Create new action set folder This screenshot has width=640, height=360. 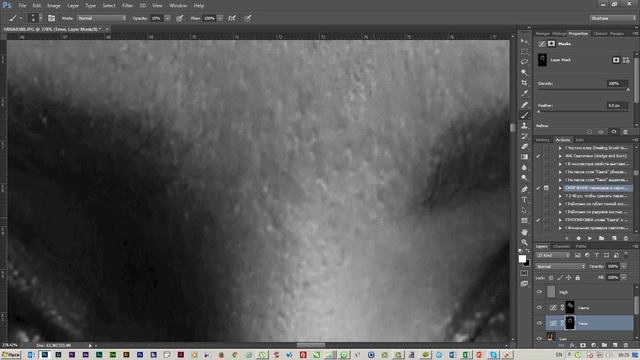pos(601,238)
